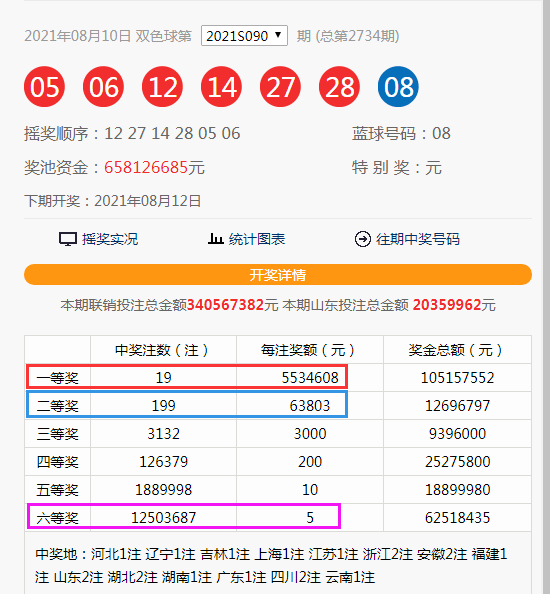Click the second prize total 12696797
Image resolution: width=550 pixels, height=594 pixels.
(x=457, y=406)
